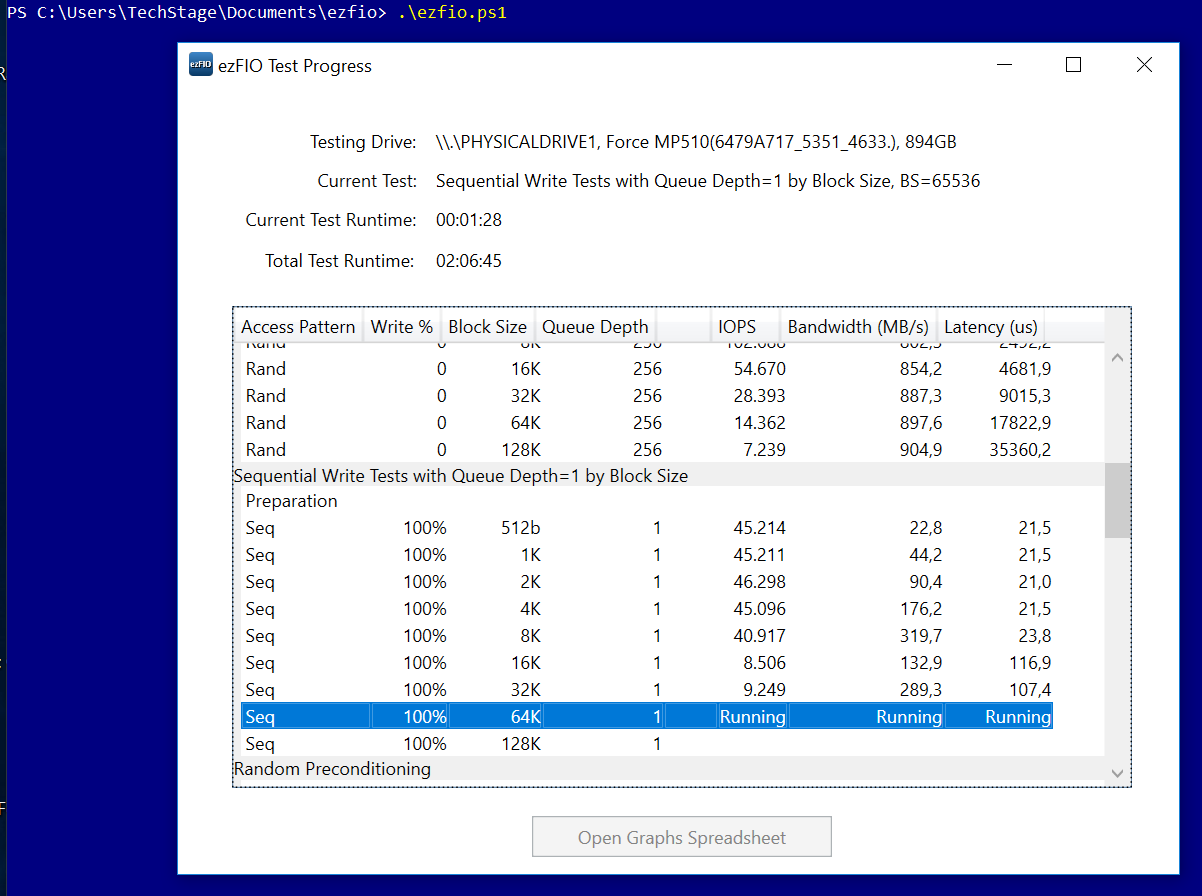This screenshot has width=1202, height=896.
Task: Click the results list vertical scrollbar thumb
Action: (x=1117, y=500)
